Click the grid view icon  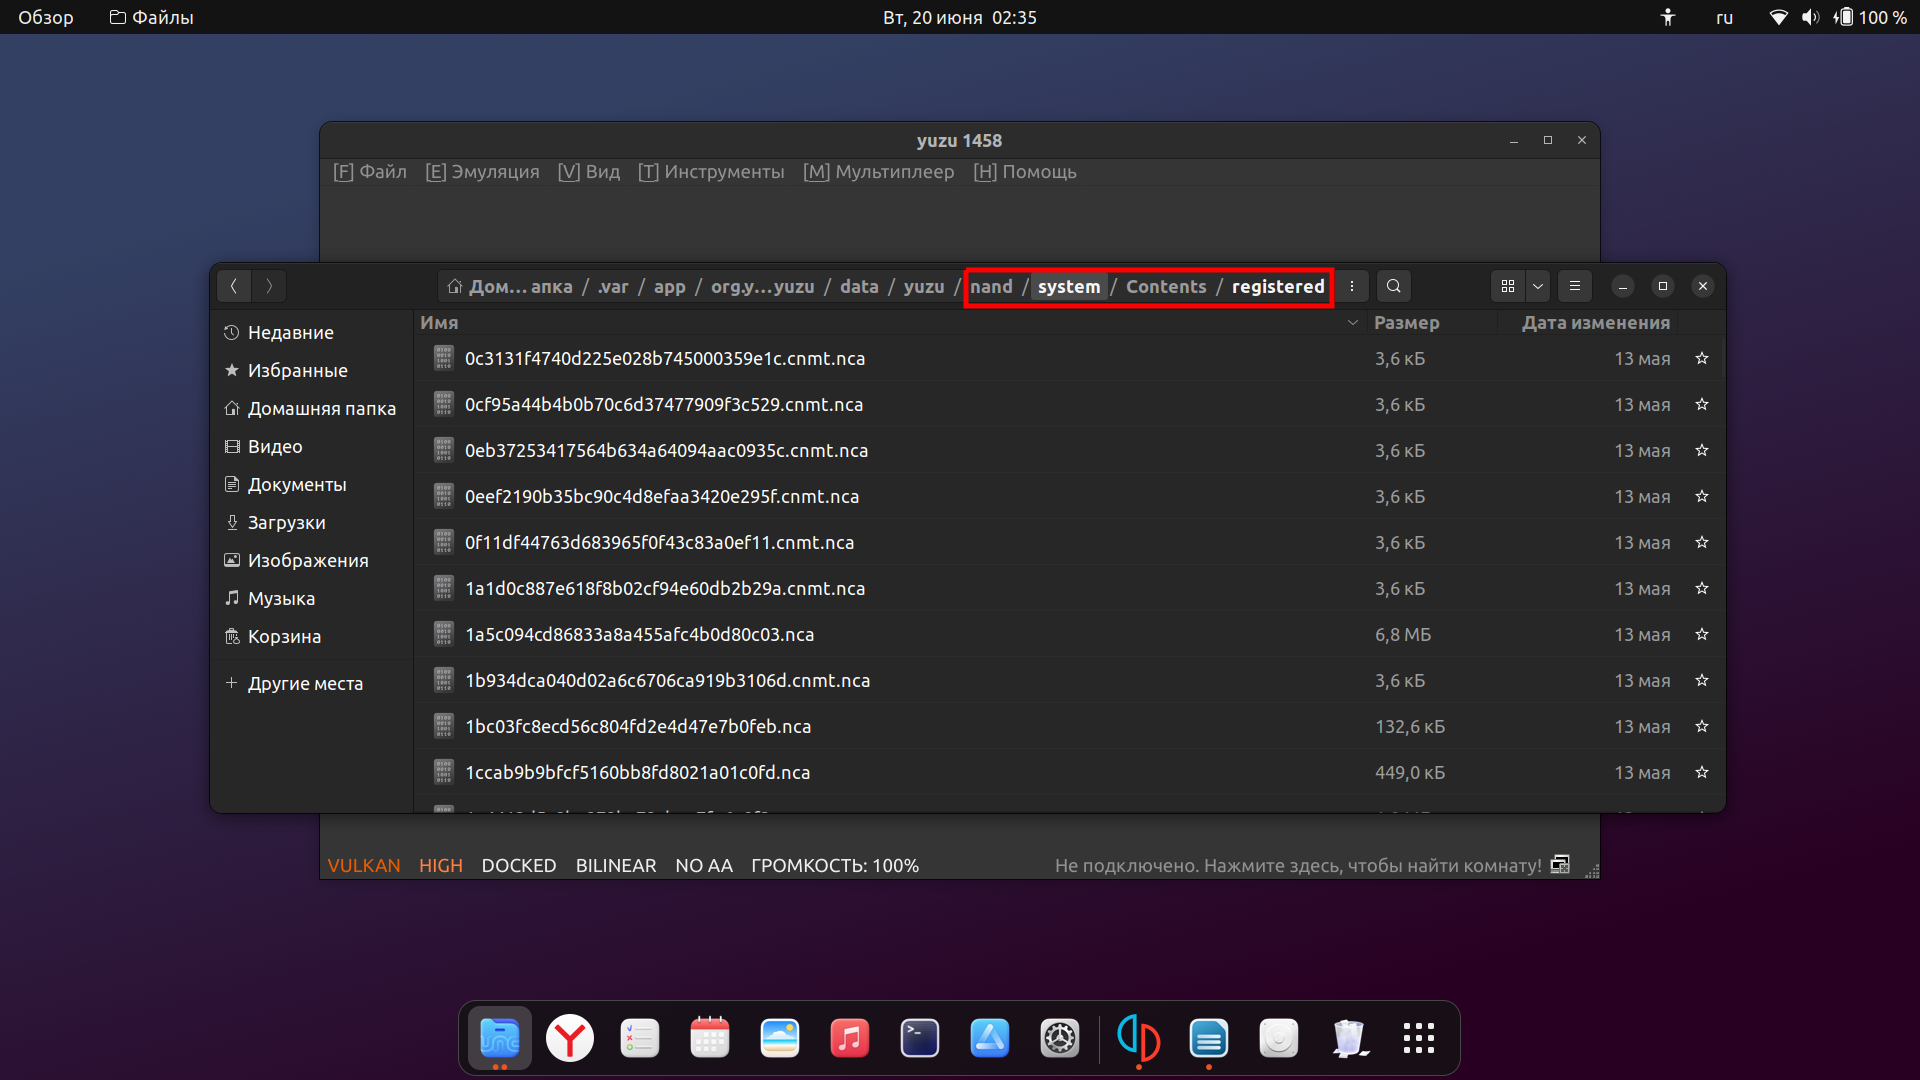tap(1507, 286)
